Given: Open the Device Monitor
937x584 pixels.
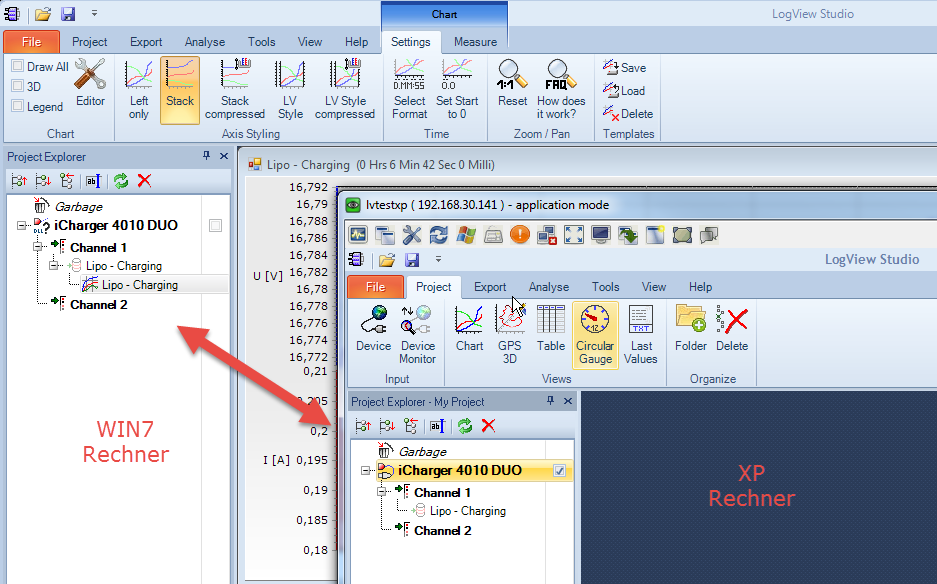Looking at the screenshot, I should pos(418,335).
